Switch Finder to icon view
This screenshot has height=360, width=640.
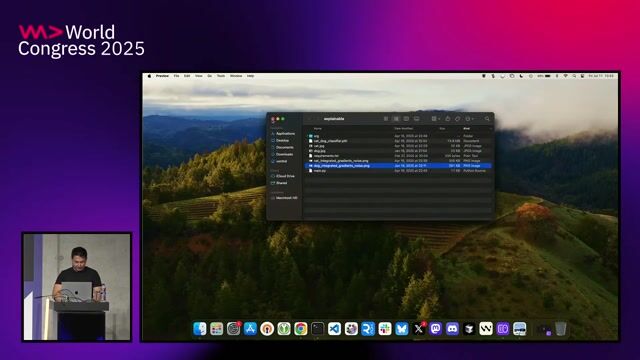tap(386, 119)
